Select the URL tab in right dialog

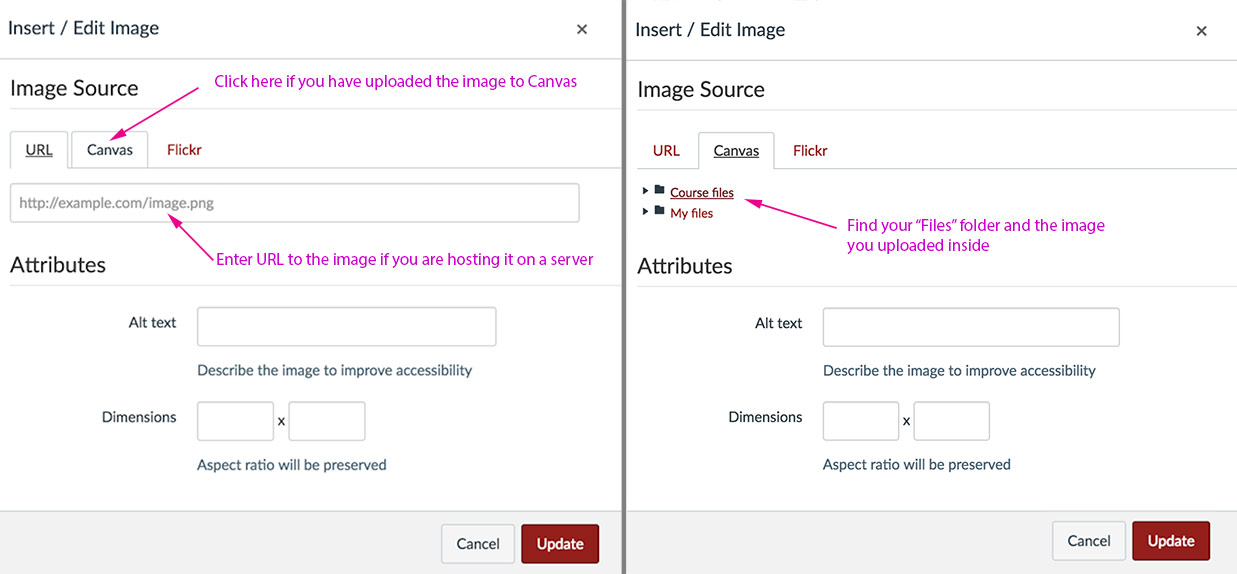click(x=666, y=151)
